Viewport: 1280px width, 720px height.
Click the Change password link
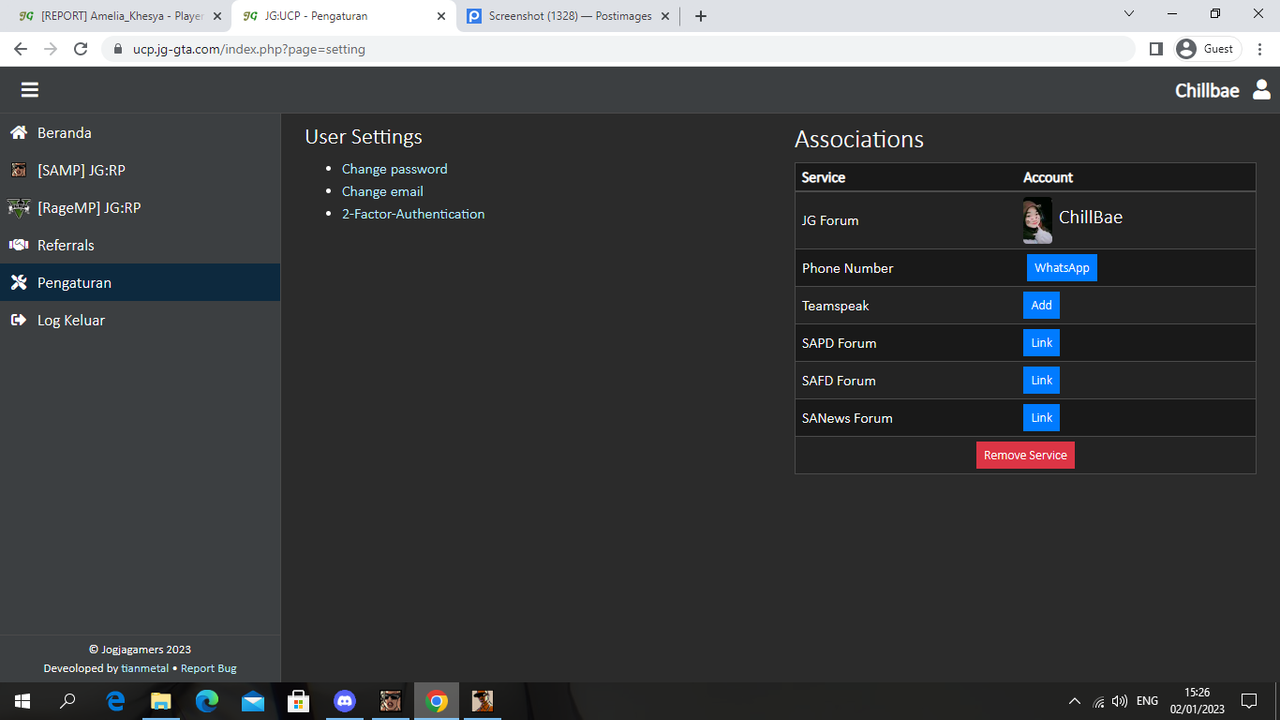pos(394,169)
